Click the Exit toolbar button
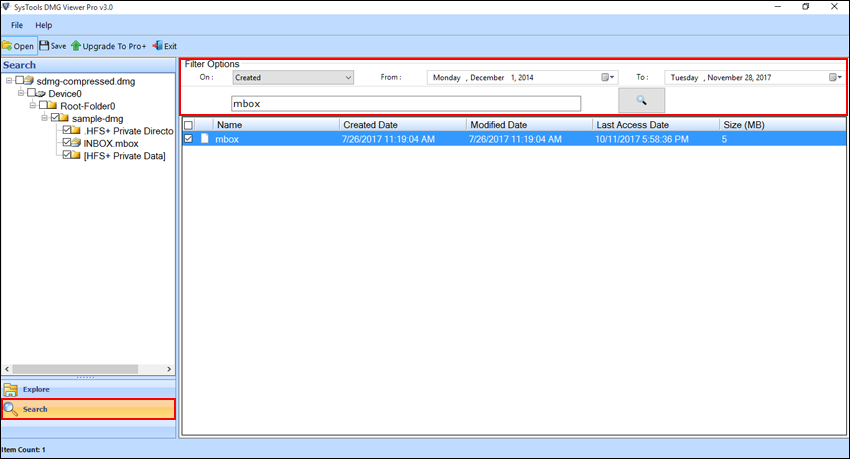 coord(165,46)
